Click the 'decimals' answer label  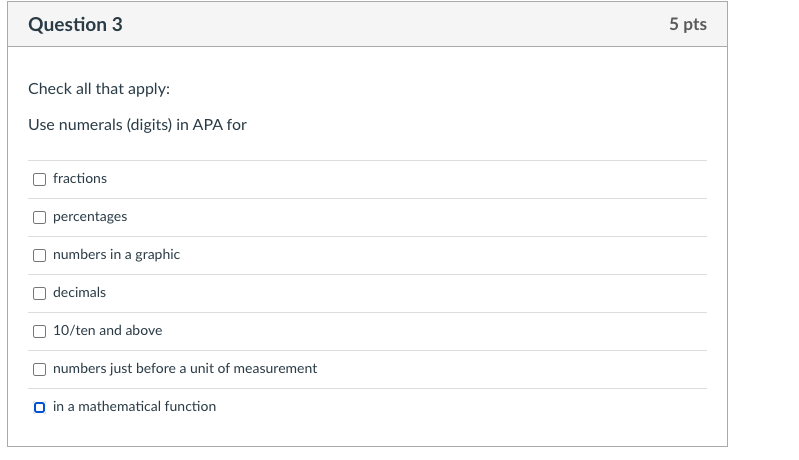click(x=79, y=292)
